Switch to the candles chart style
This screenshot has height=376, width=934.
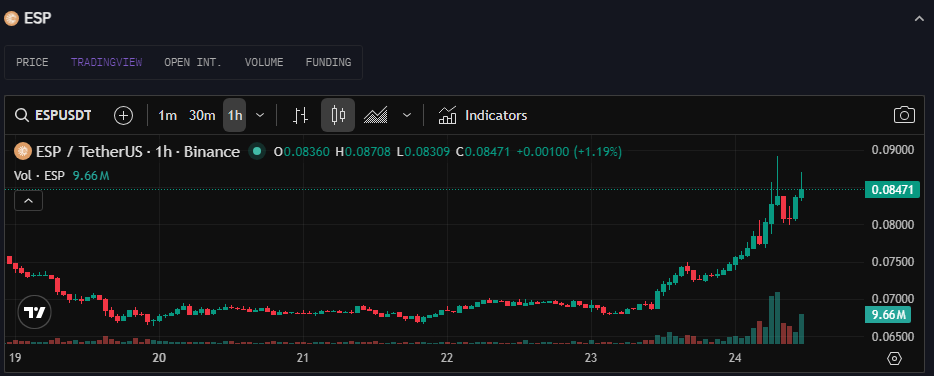(x=338, y=115)
